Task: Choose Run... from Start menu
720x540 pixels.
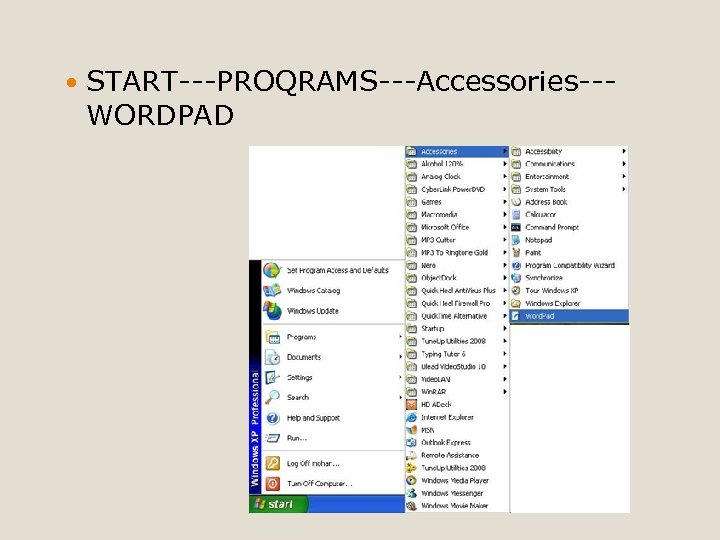Action: pos(332,438)
